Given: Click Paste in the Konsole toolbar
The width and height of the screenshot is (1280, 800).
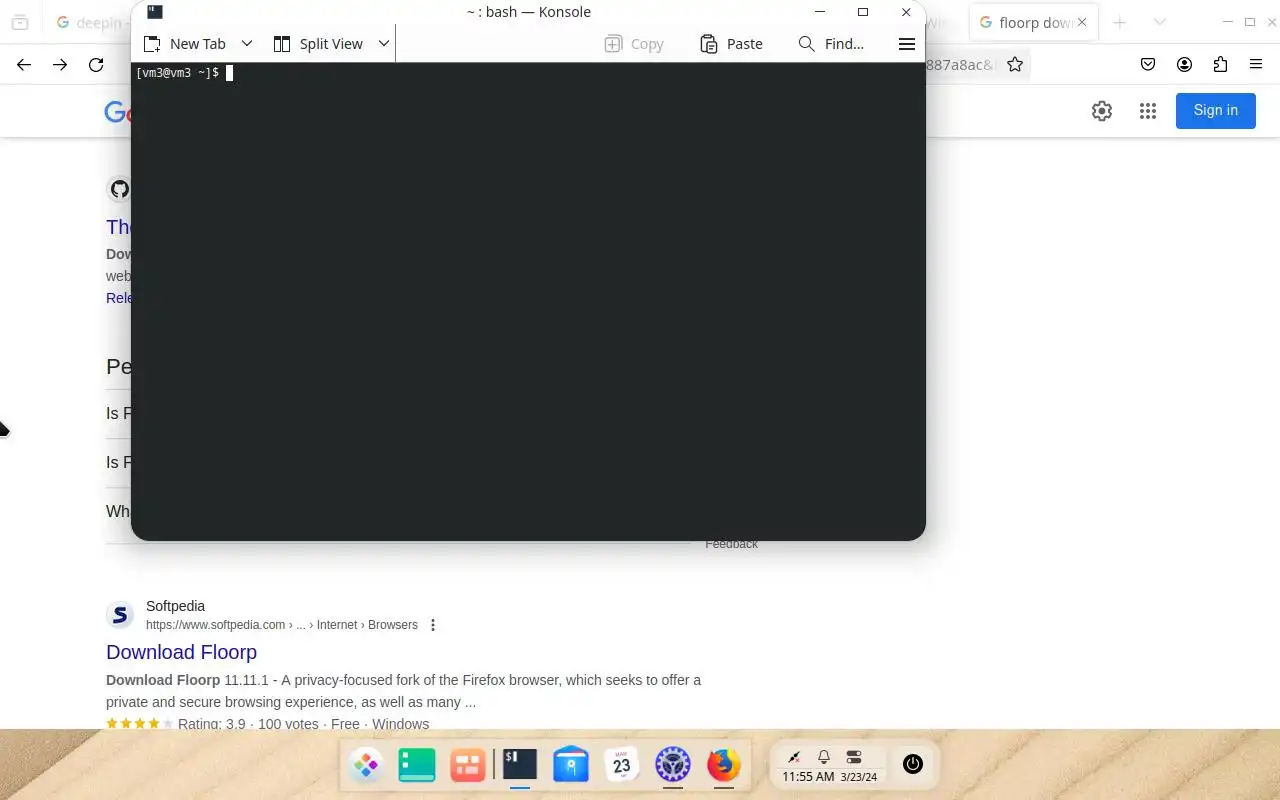Looking at the screenshot, I should [731, 44].
